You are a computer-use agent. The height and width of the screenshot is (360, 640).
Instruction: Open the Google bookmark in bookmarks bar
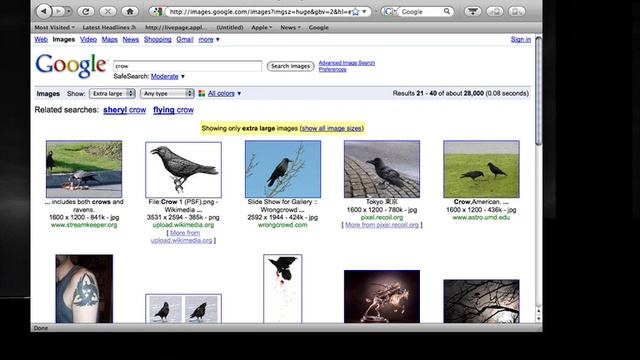319,27
